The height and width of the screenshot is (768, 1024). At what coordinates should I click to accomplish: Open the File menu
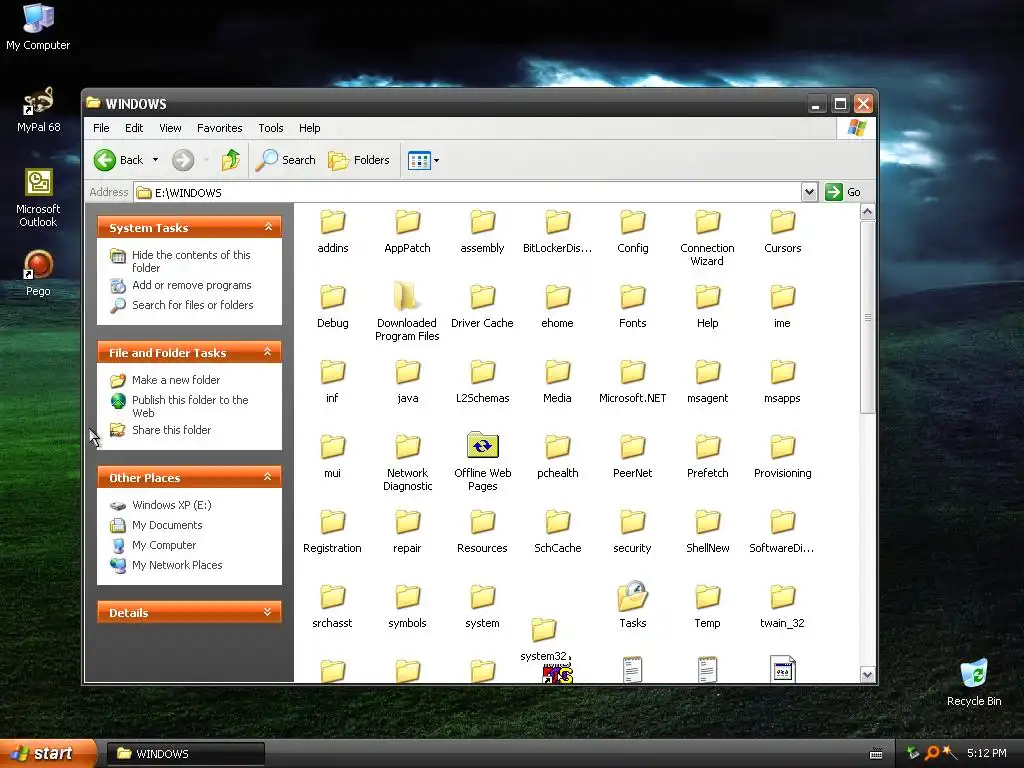click(x=101, y=128)
